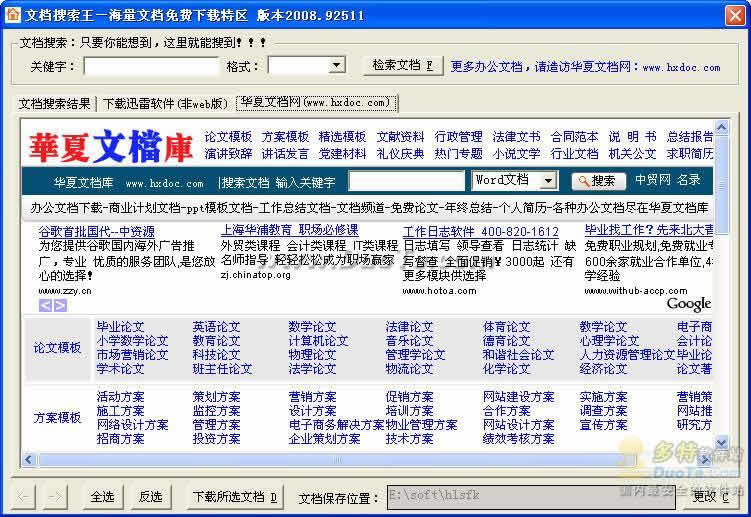Open ad 工作日志软件 400-820-1612

click(481, 232)
